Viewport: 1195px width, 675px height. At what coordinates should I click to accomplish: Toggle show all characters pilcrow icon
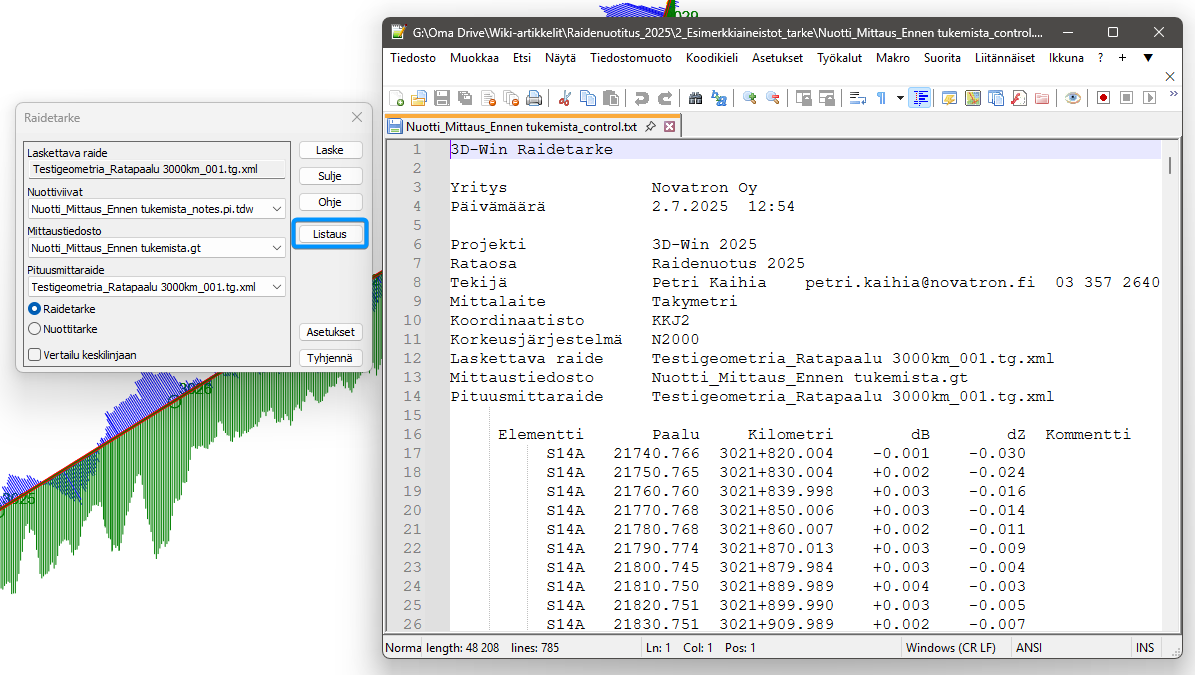click(881, 98)
